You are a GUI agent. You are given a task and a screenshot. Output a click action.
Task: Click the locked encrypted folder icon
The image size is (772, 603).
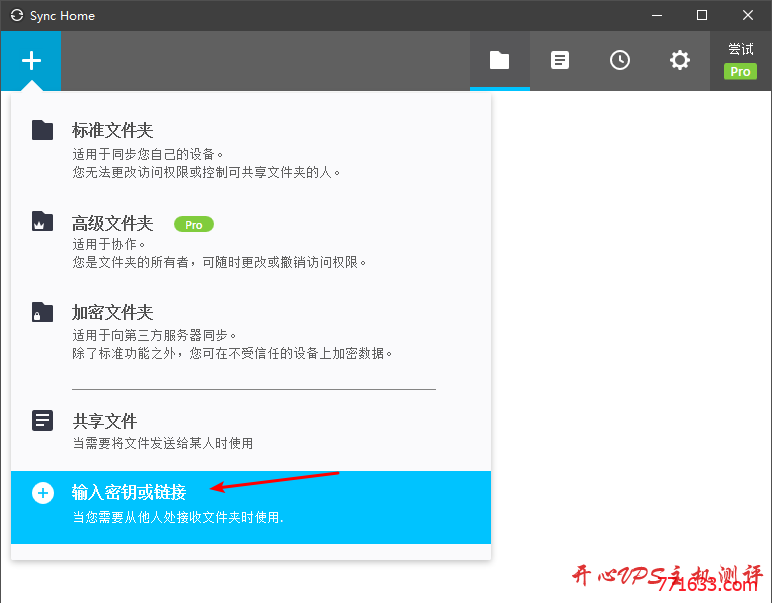(x=42, y=311)
